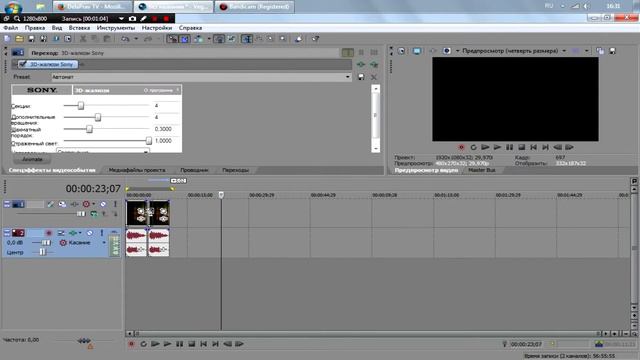Click the external monitor preview icon
The width and height of the screenshot is (640, 360).
click(417, 51)
